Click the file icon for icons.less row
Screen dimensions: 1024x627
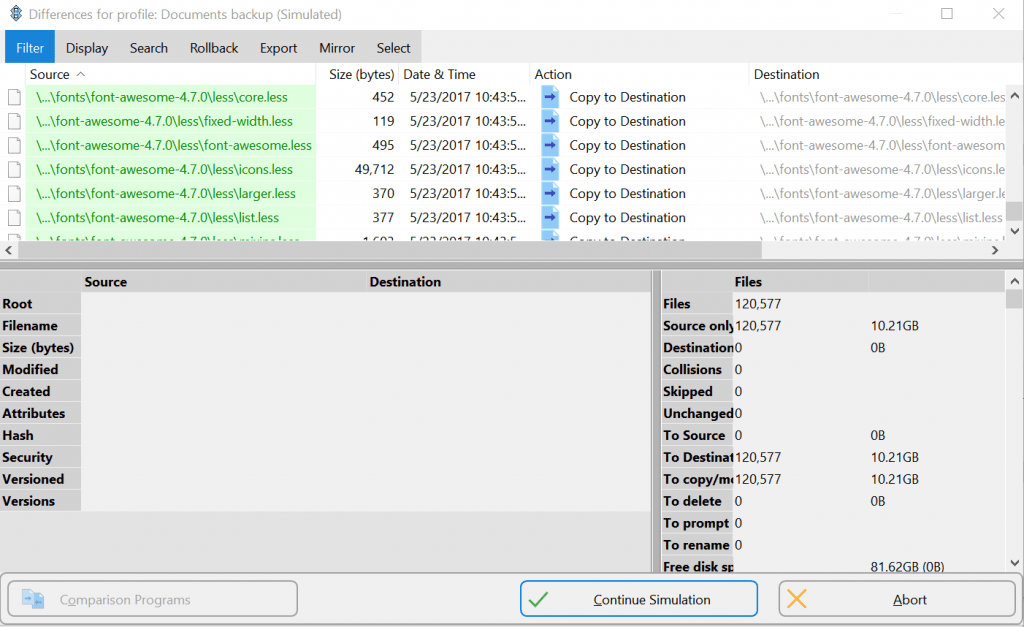[14, 170]
